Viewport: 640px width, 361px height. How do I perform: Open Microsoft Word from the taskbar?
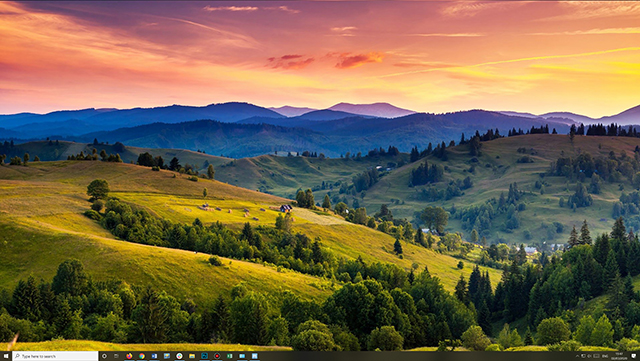[154, 356]
